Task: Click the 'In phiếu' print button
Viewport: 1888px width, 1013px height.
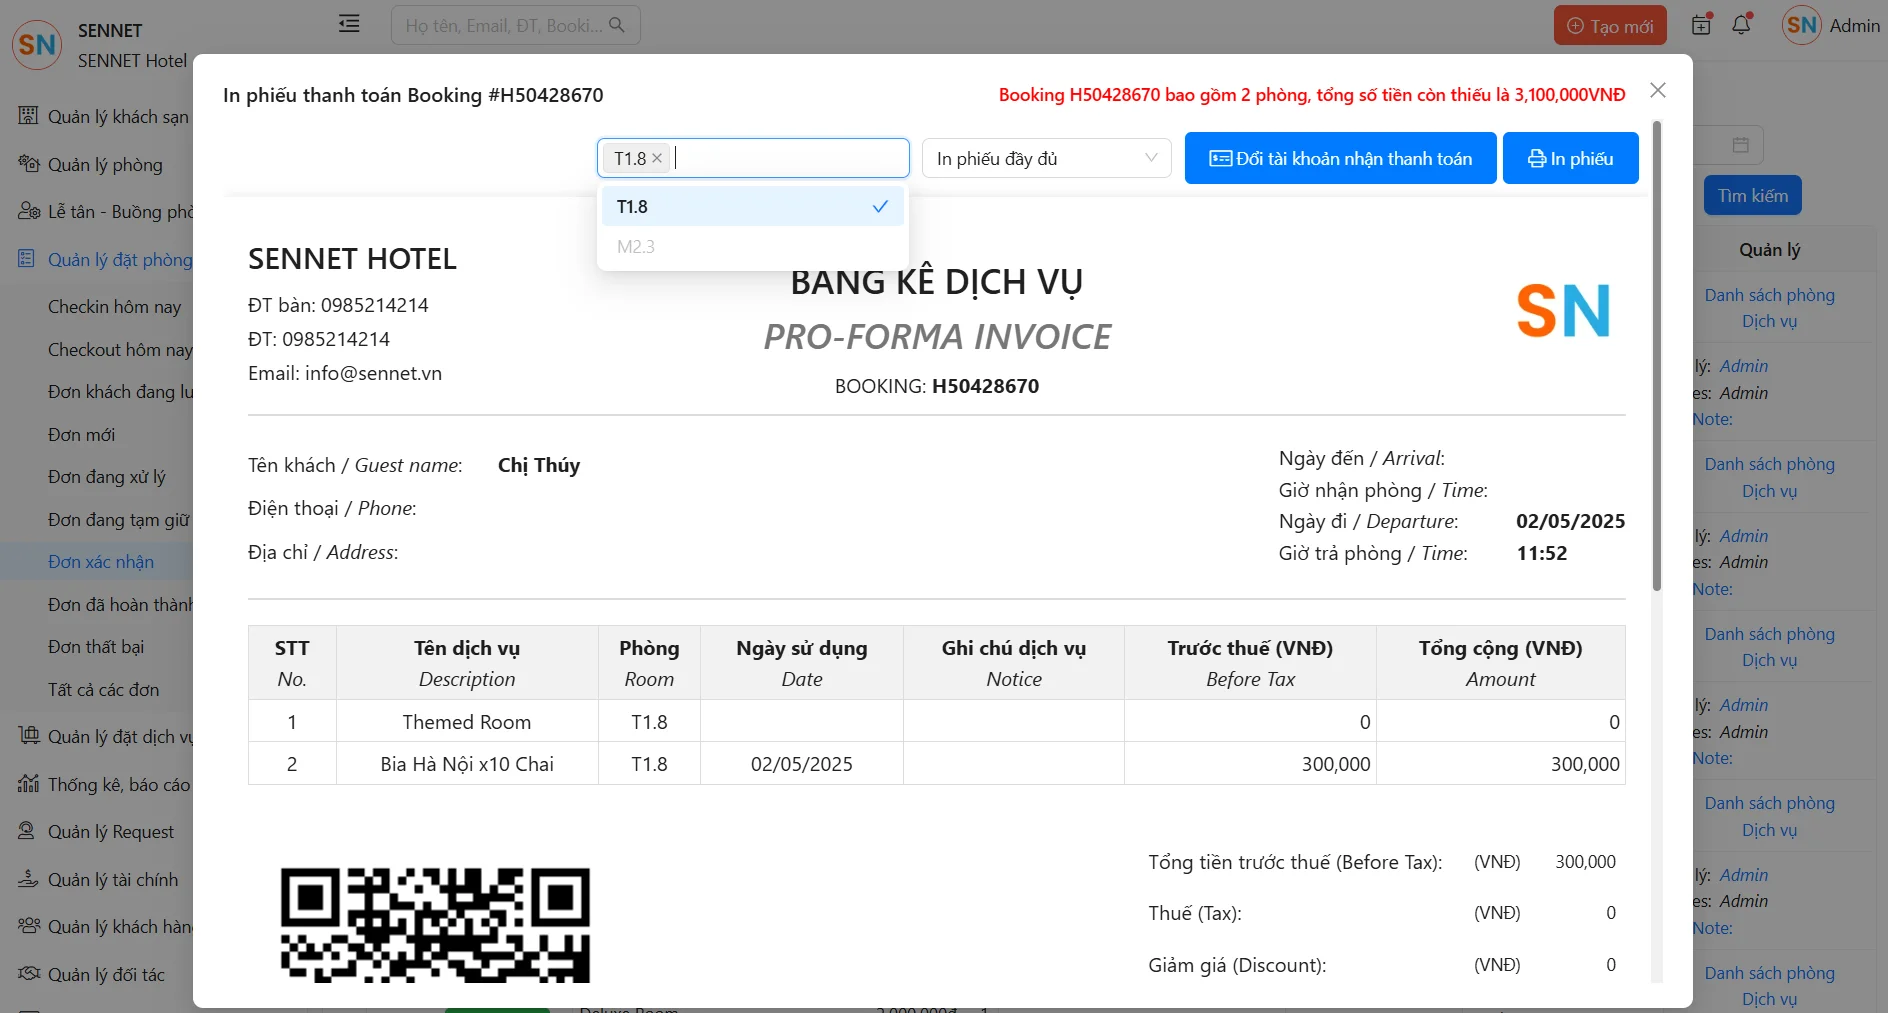Action: [1570, 159]
